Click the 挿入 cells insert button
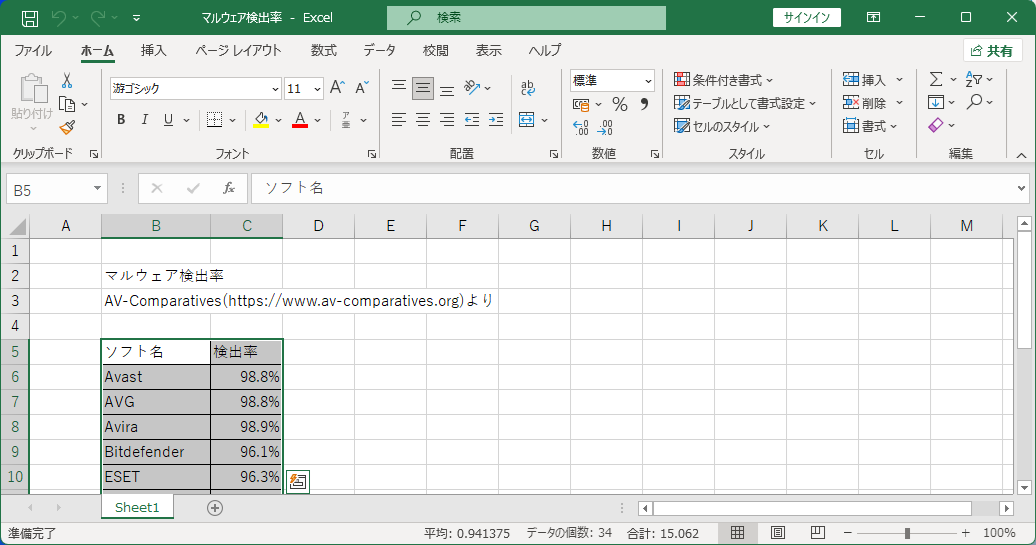This screenshot has height=545, width=1036. point(864,80)
